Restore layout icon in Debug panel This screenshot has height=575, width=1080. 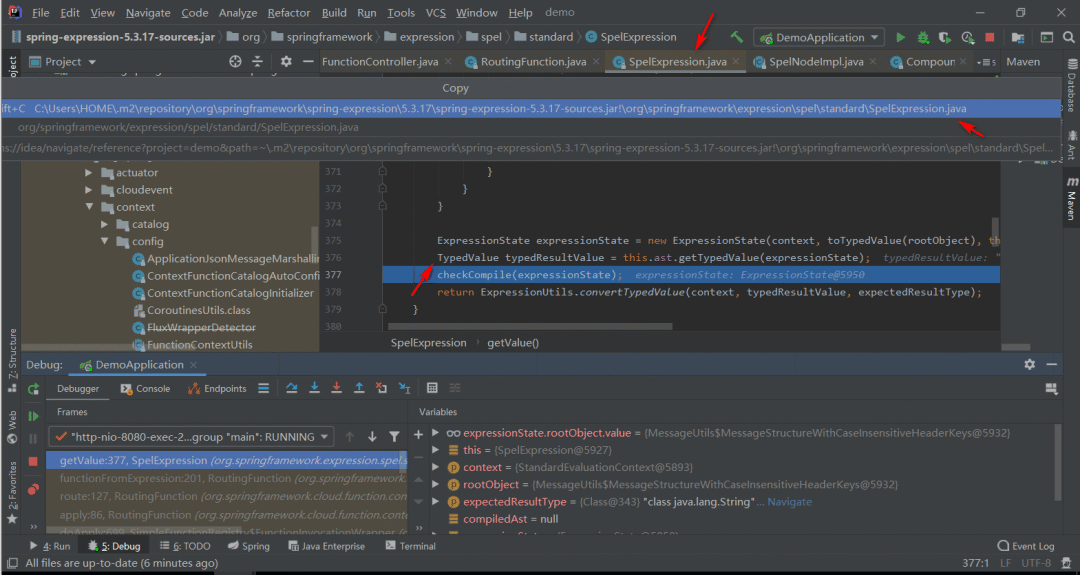click(x=1051, y=389)
